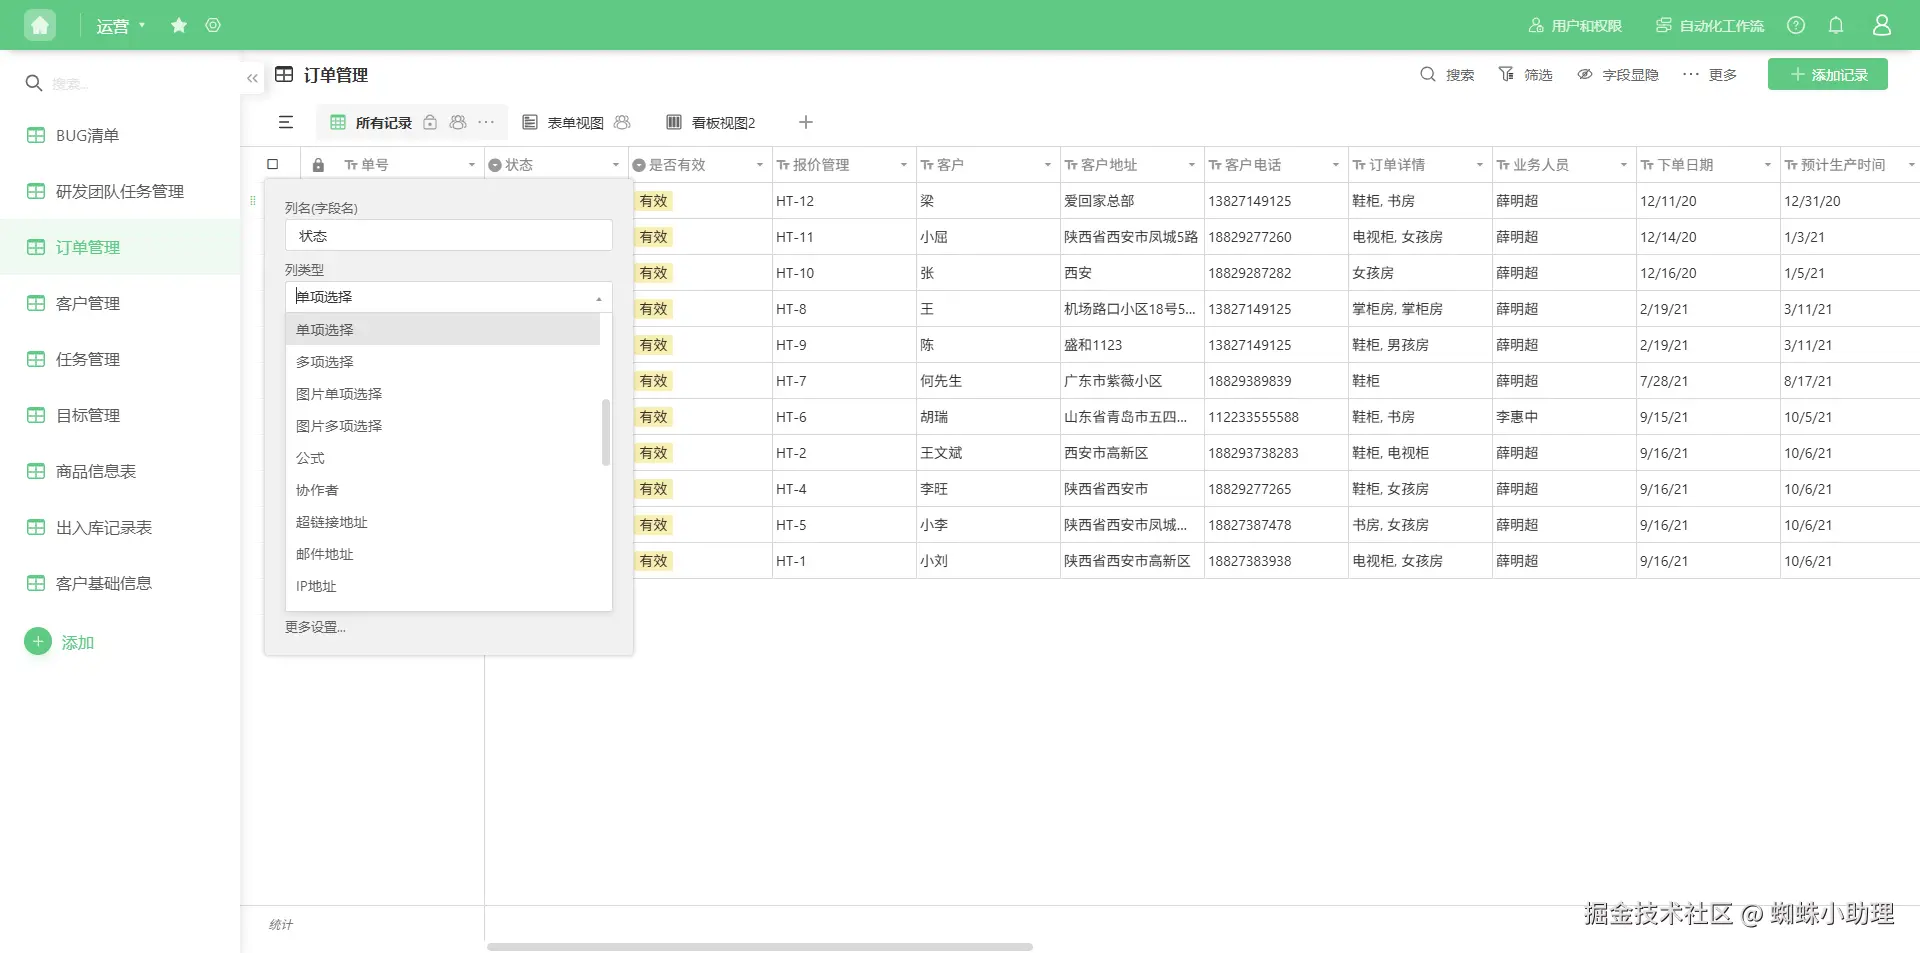Open the 运营 workspace dropdown
This screenshot has width=1920, height=953.
(121, 26)
